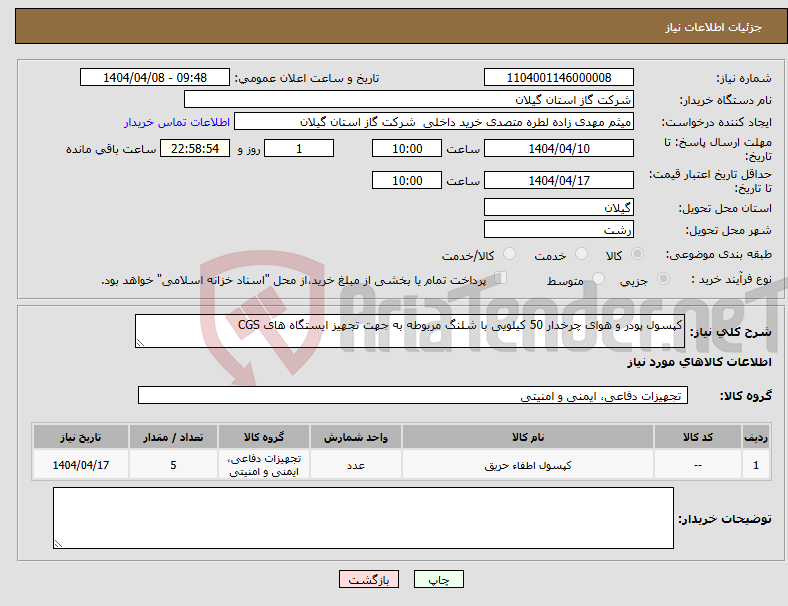Click the واحد شمارش column header
The width and height of the screenshot is (788, 606).
pos(356,437)
